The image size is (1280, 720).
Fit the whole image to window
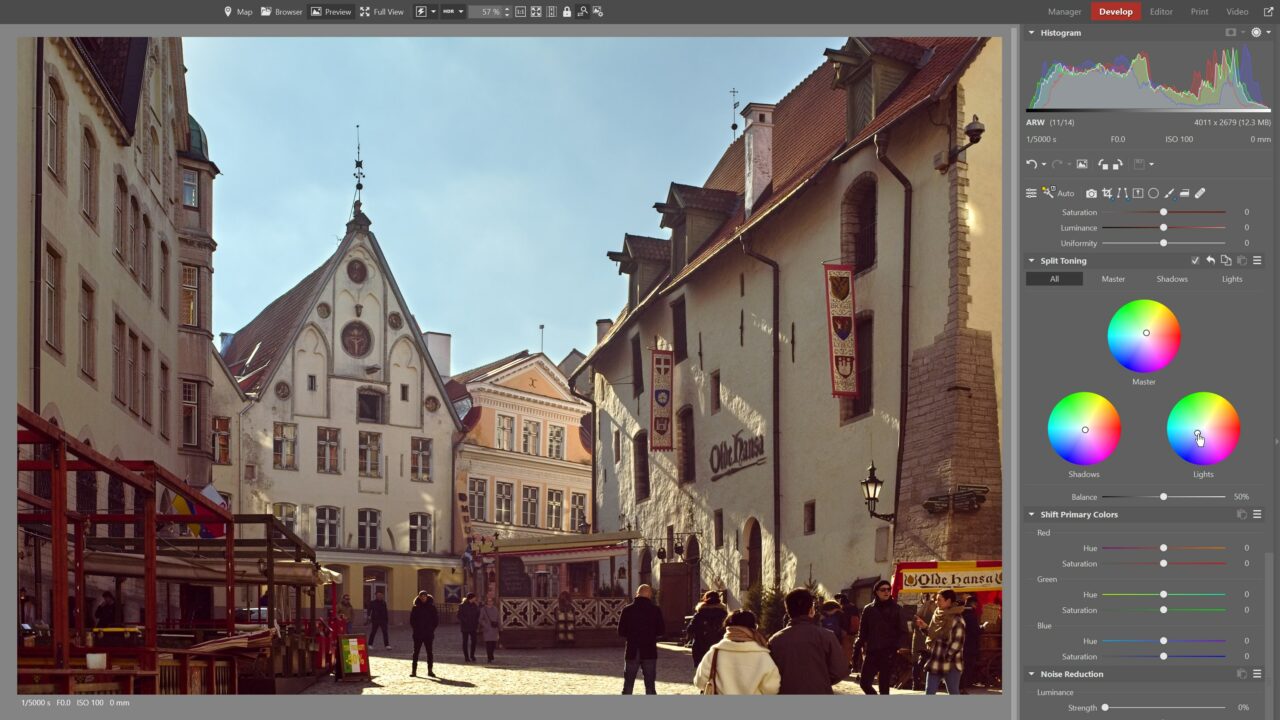point(536,12)
